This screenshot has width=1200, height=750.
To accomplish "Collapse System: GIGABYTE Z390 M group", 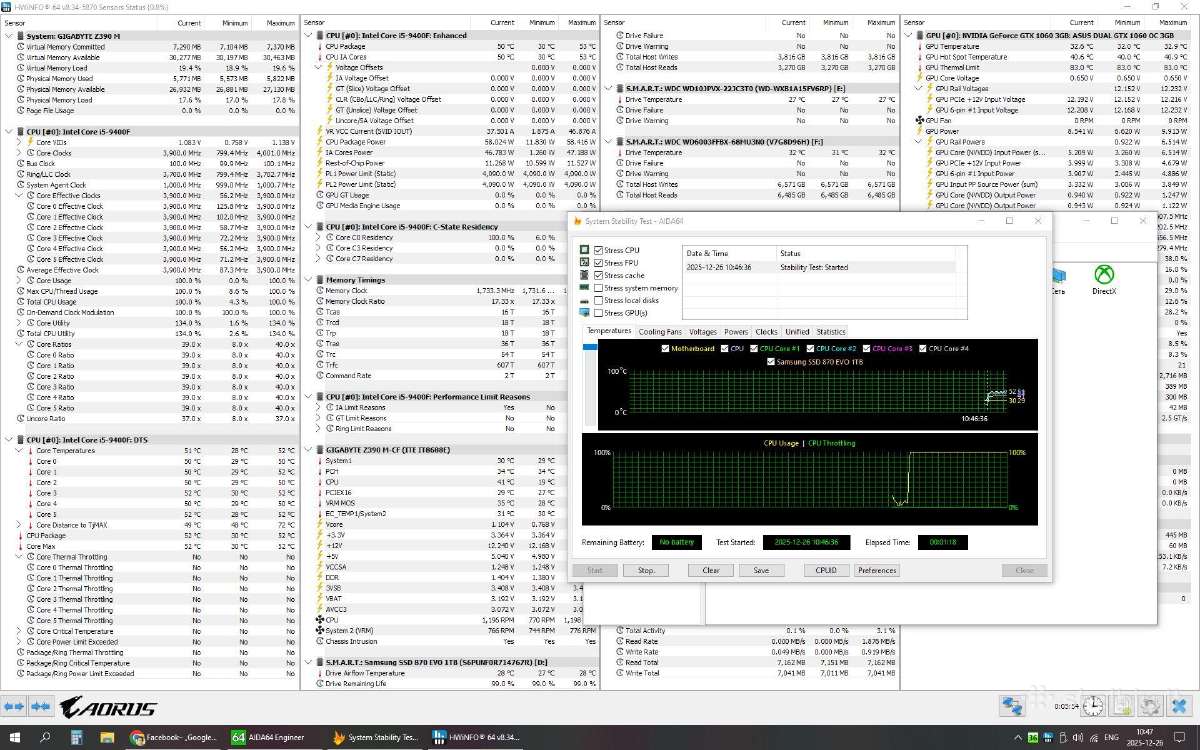I will click(x=8, y=36).
